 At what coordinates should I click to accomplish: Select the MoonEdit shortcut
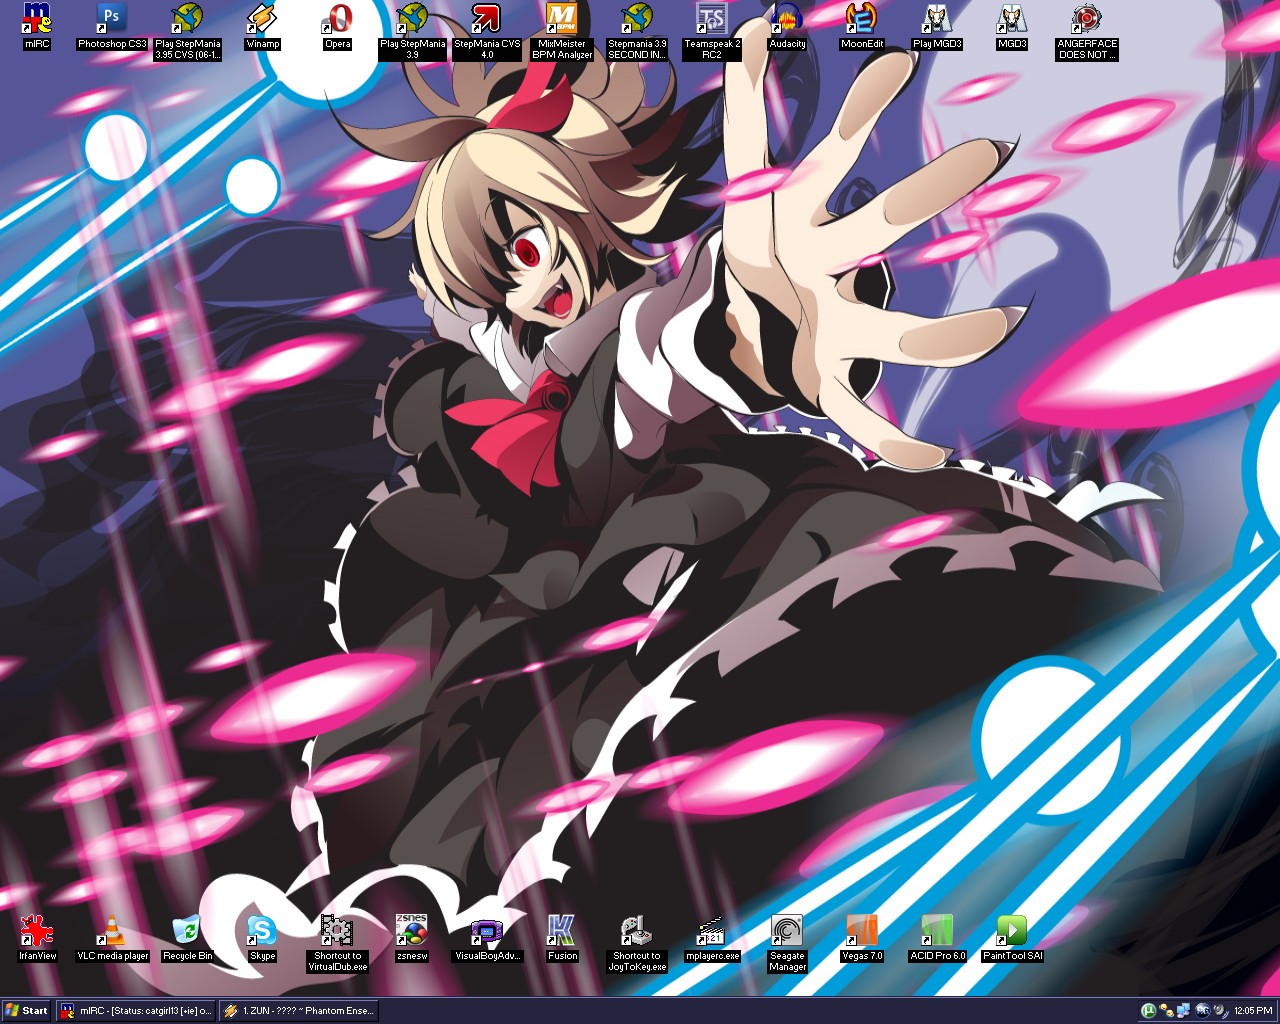tap(862, 19)
